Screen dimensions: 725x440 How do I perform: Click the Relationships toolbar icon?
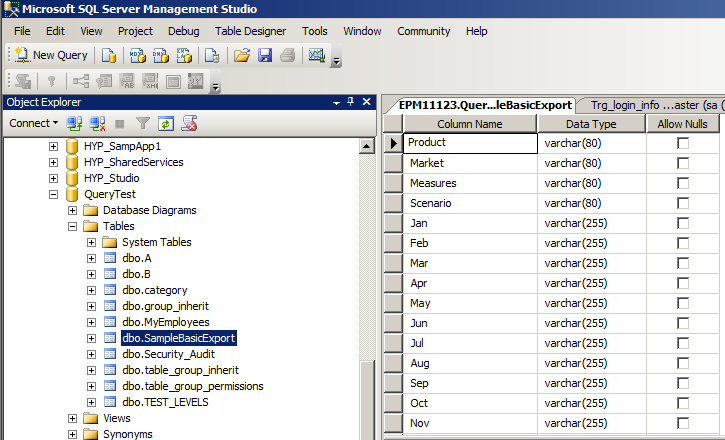point(81,81)
